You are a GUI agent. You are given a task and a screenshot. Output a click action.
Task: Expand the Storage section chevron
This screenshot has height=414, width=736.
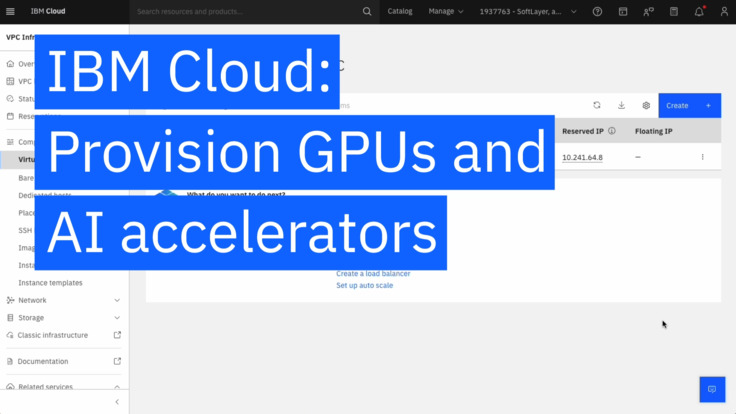pyautogui.click(x=117, y=318)
